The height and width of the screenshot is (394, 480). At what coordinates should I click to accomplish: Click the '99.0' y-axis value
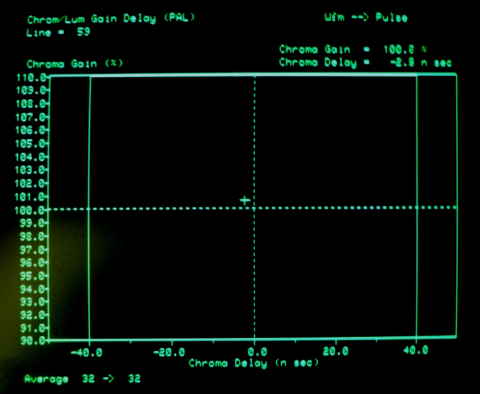coord(33,223)
